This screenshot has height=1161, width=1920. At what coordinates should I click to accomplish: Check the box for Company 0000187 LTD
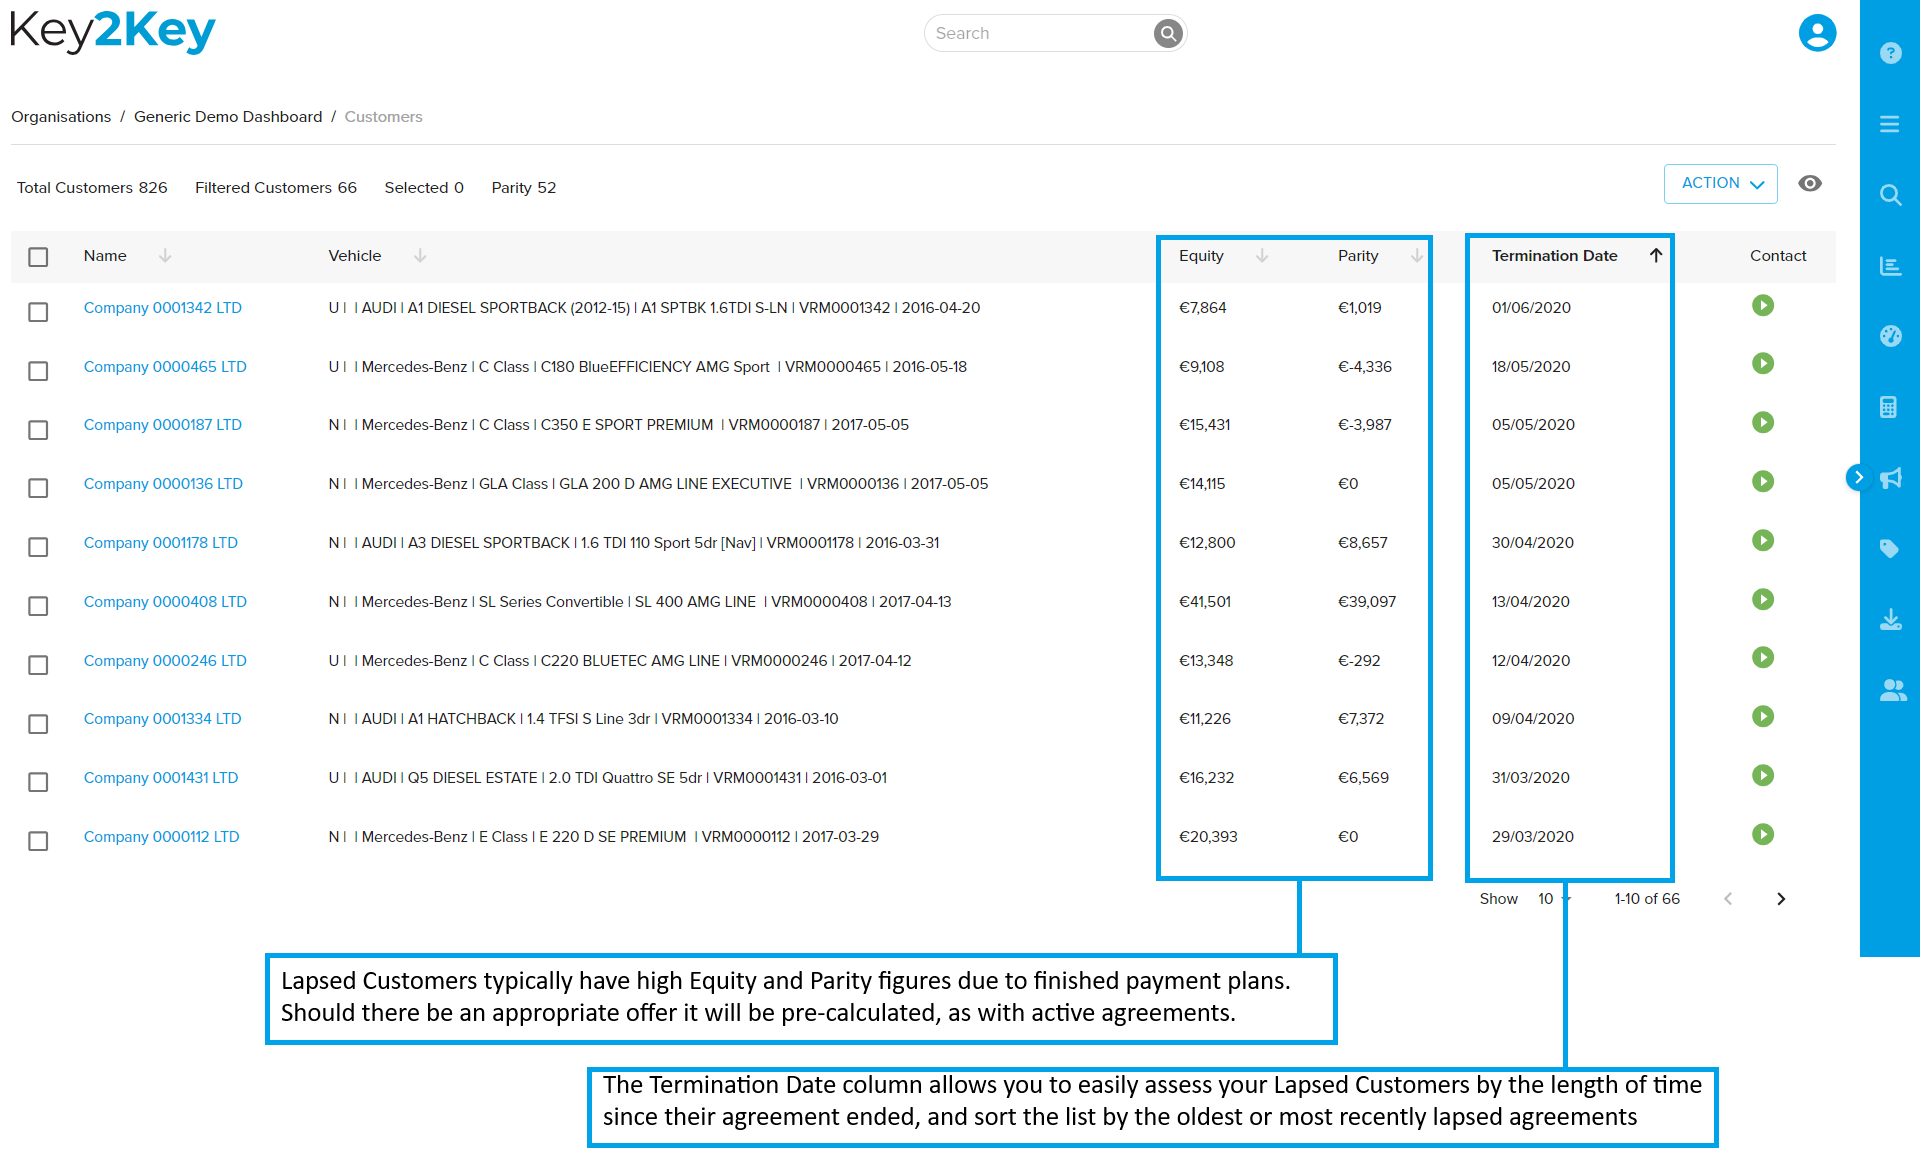[x=38, y=430]
